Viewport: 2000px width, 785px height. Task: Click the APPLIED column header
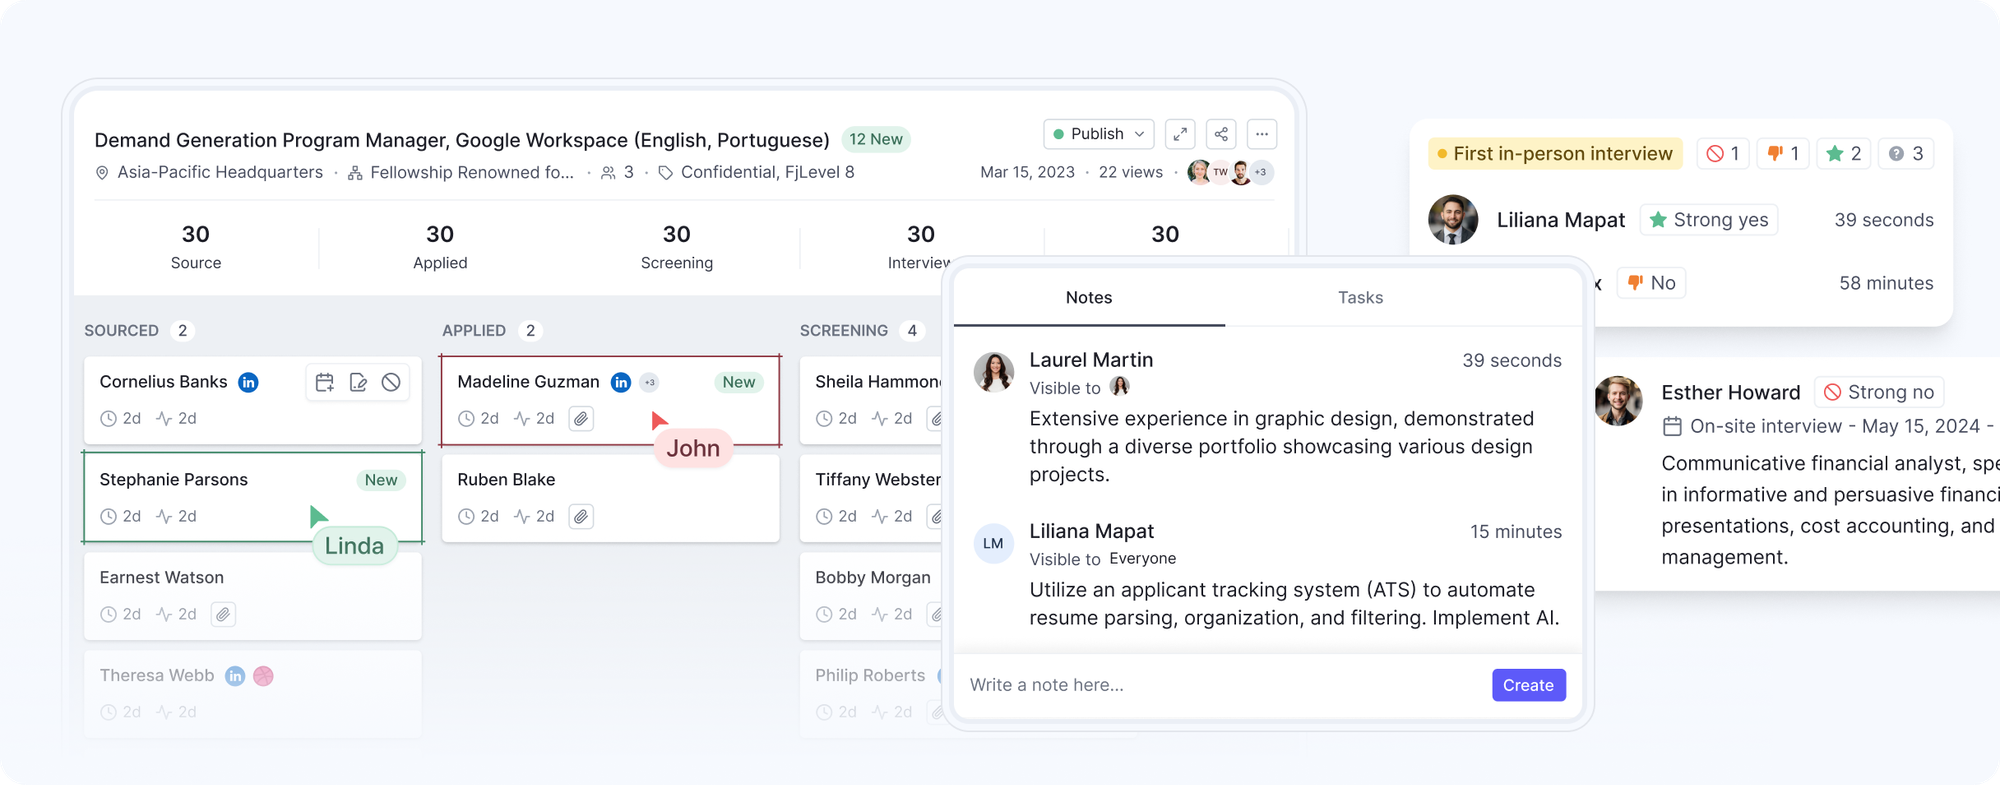(x=474, y=331)
